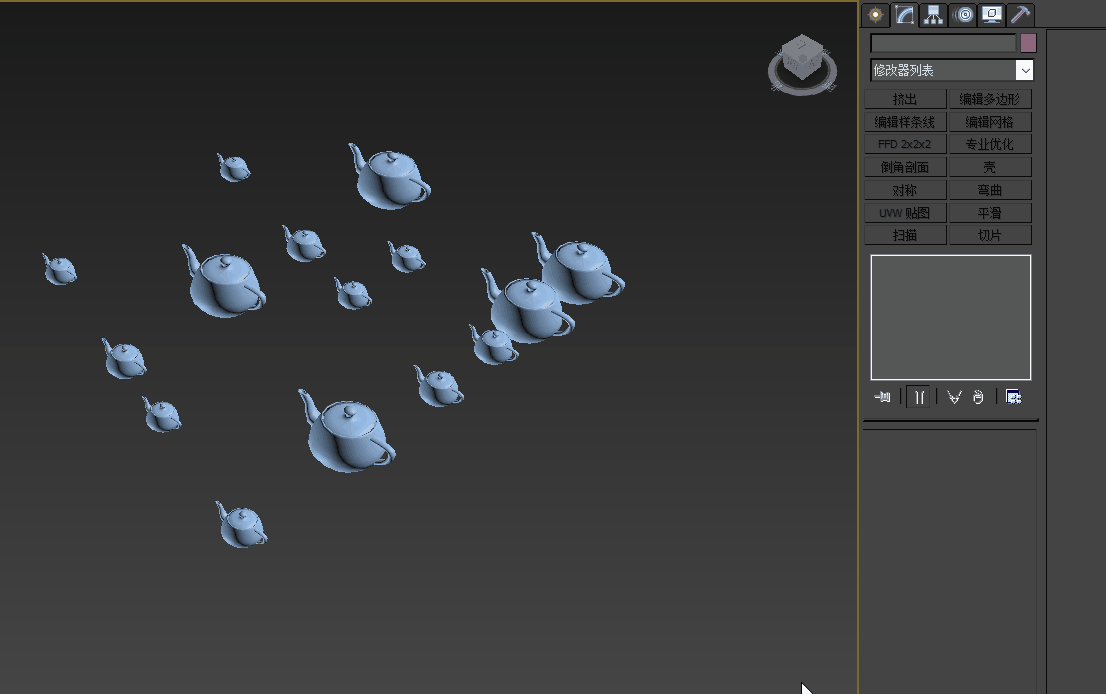Toggle the Pin Stack icon
This screenshot has height=694, width=1106.
[x=882, y=397]
